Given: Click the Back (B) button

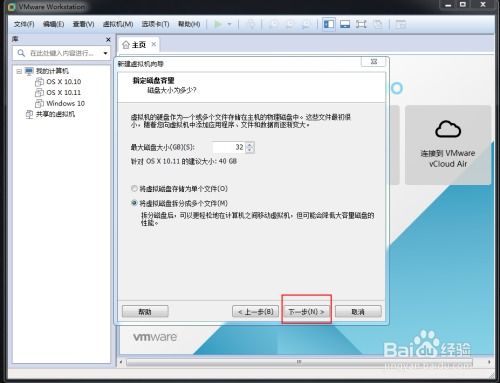Looking at the screenshot, I should click(255, 312).
